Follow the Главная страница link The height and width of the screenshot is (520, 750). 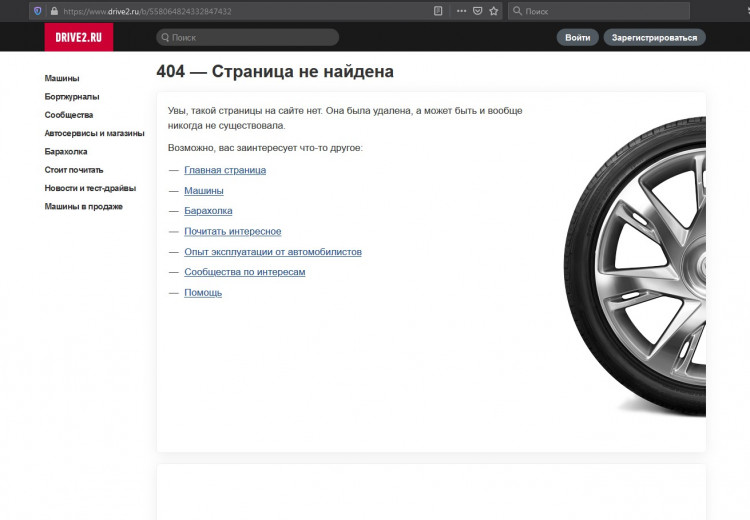225,170
